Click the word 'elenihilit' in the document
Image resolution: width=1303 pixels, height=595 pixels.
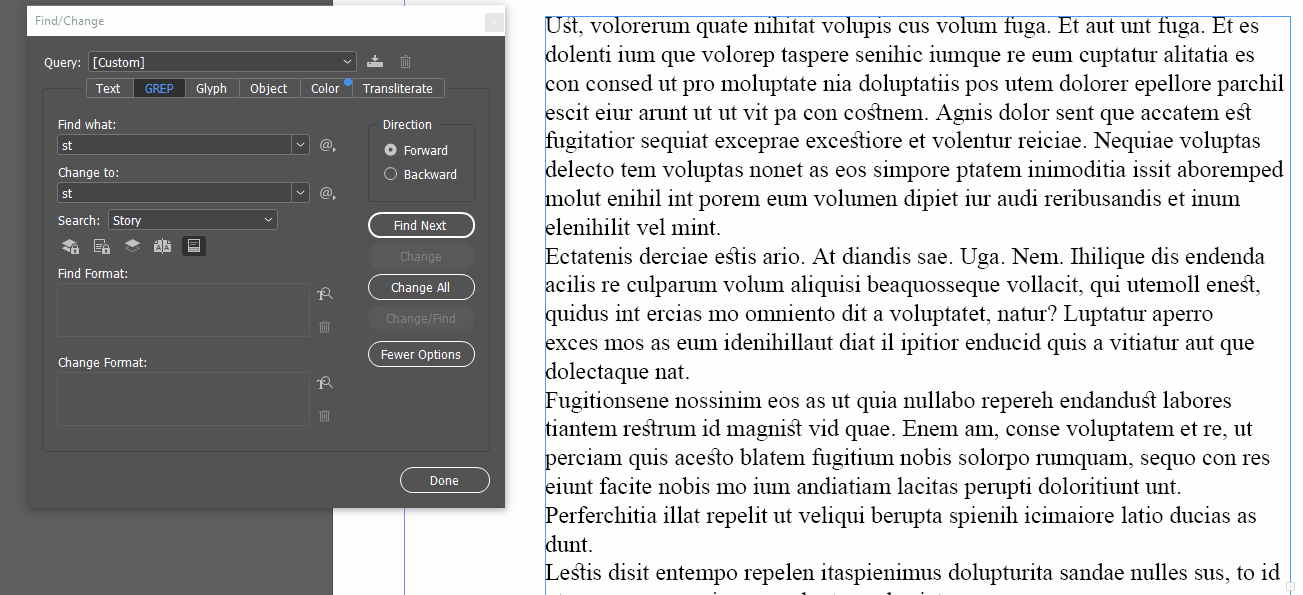588,227
